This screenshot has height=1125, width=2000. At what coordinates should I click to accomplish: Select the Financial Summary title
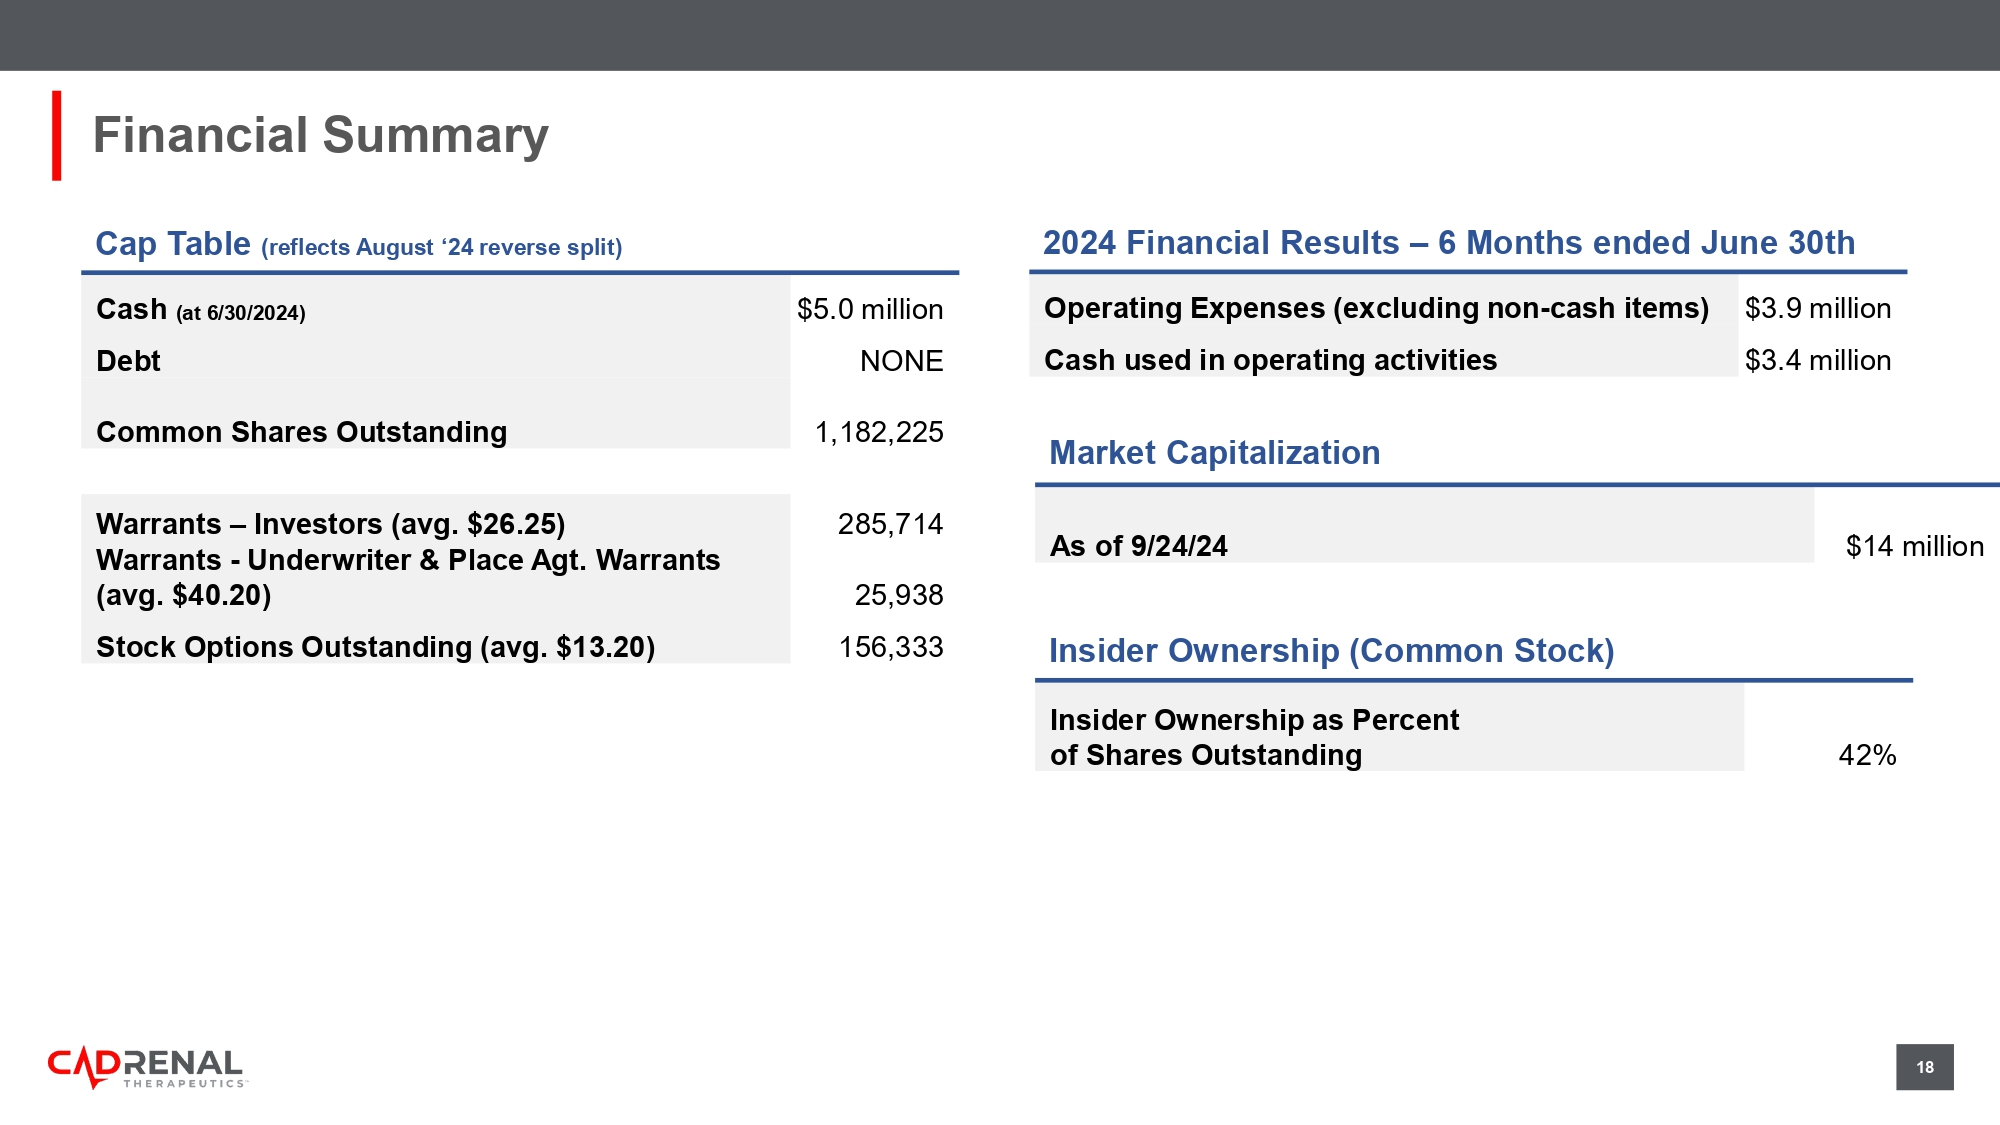click(320, 135)
